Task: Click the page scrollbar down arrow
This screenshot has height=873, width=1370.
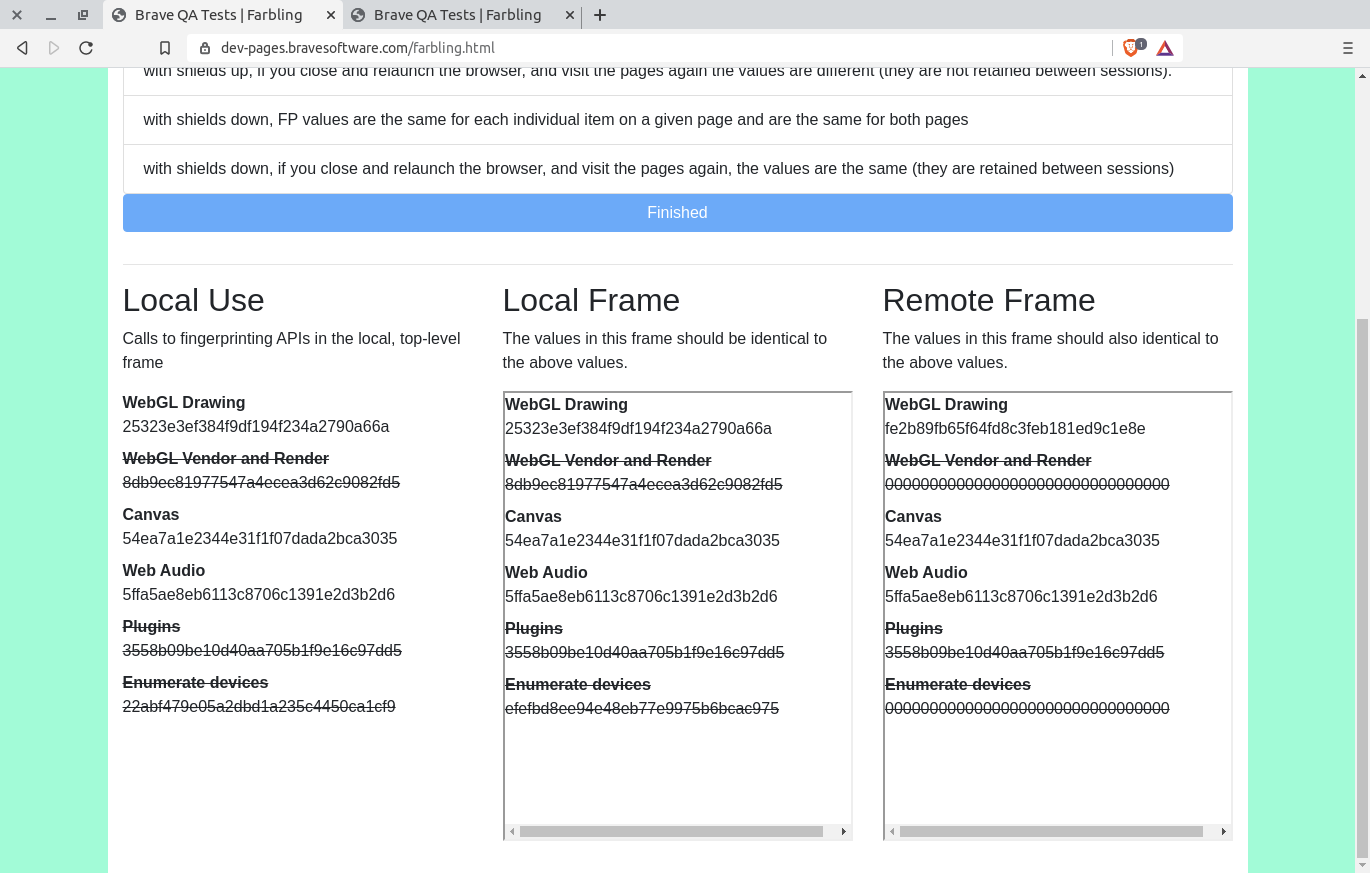Action: (1362, 866)
